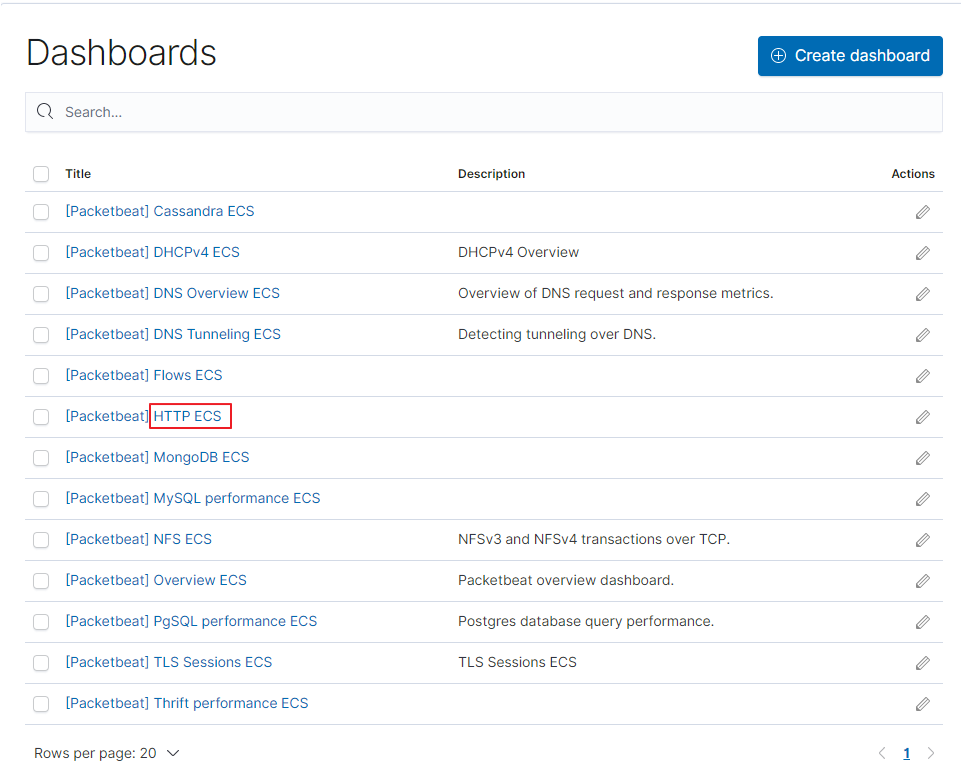Viewport: 961px width, 781px height.
Task: Select Flows ECS row checkbox
Action: [x=41, y=376]
